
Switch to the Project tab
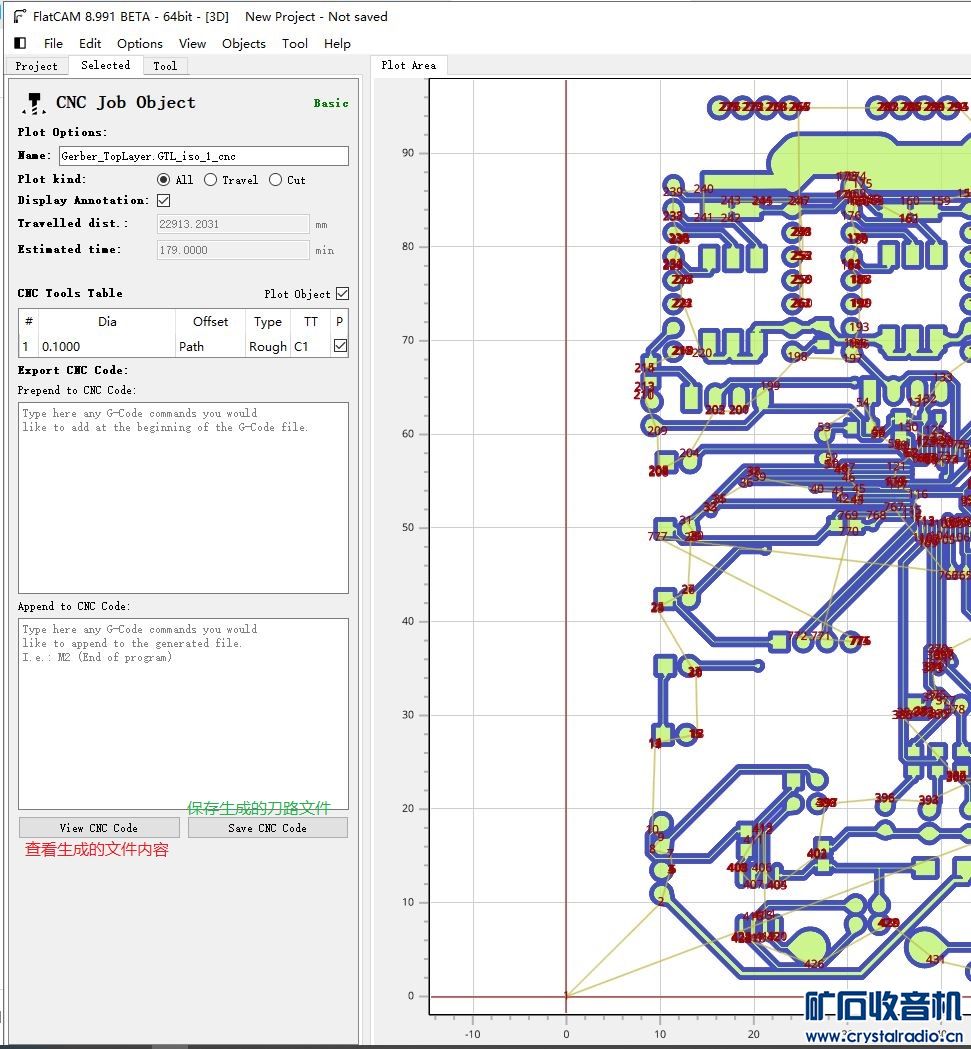36,66
